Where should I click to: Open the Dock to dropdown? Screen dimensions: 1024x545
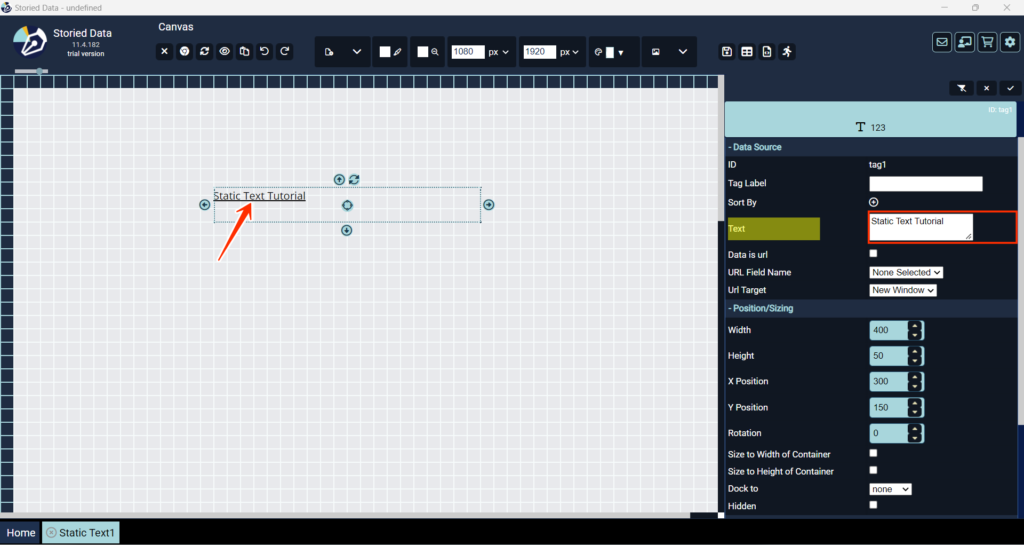[x=890, y=489]
